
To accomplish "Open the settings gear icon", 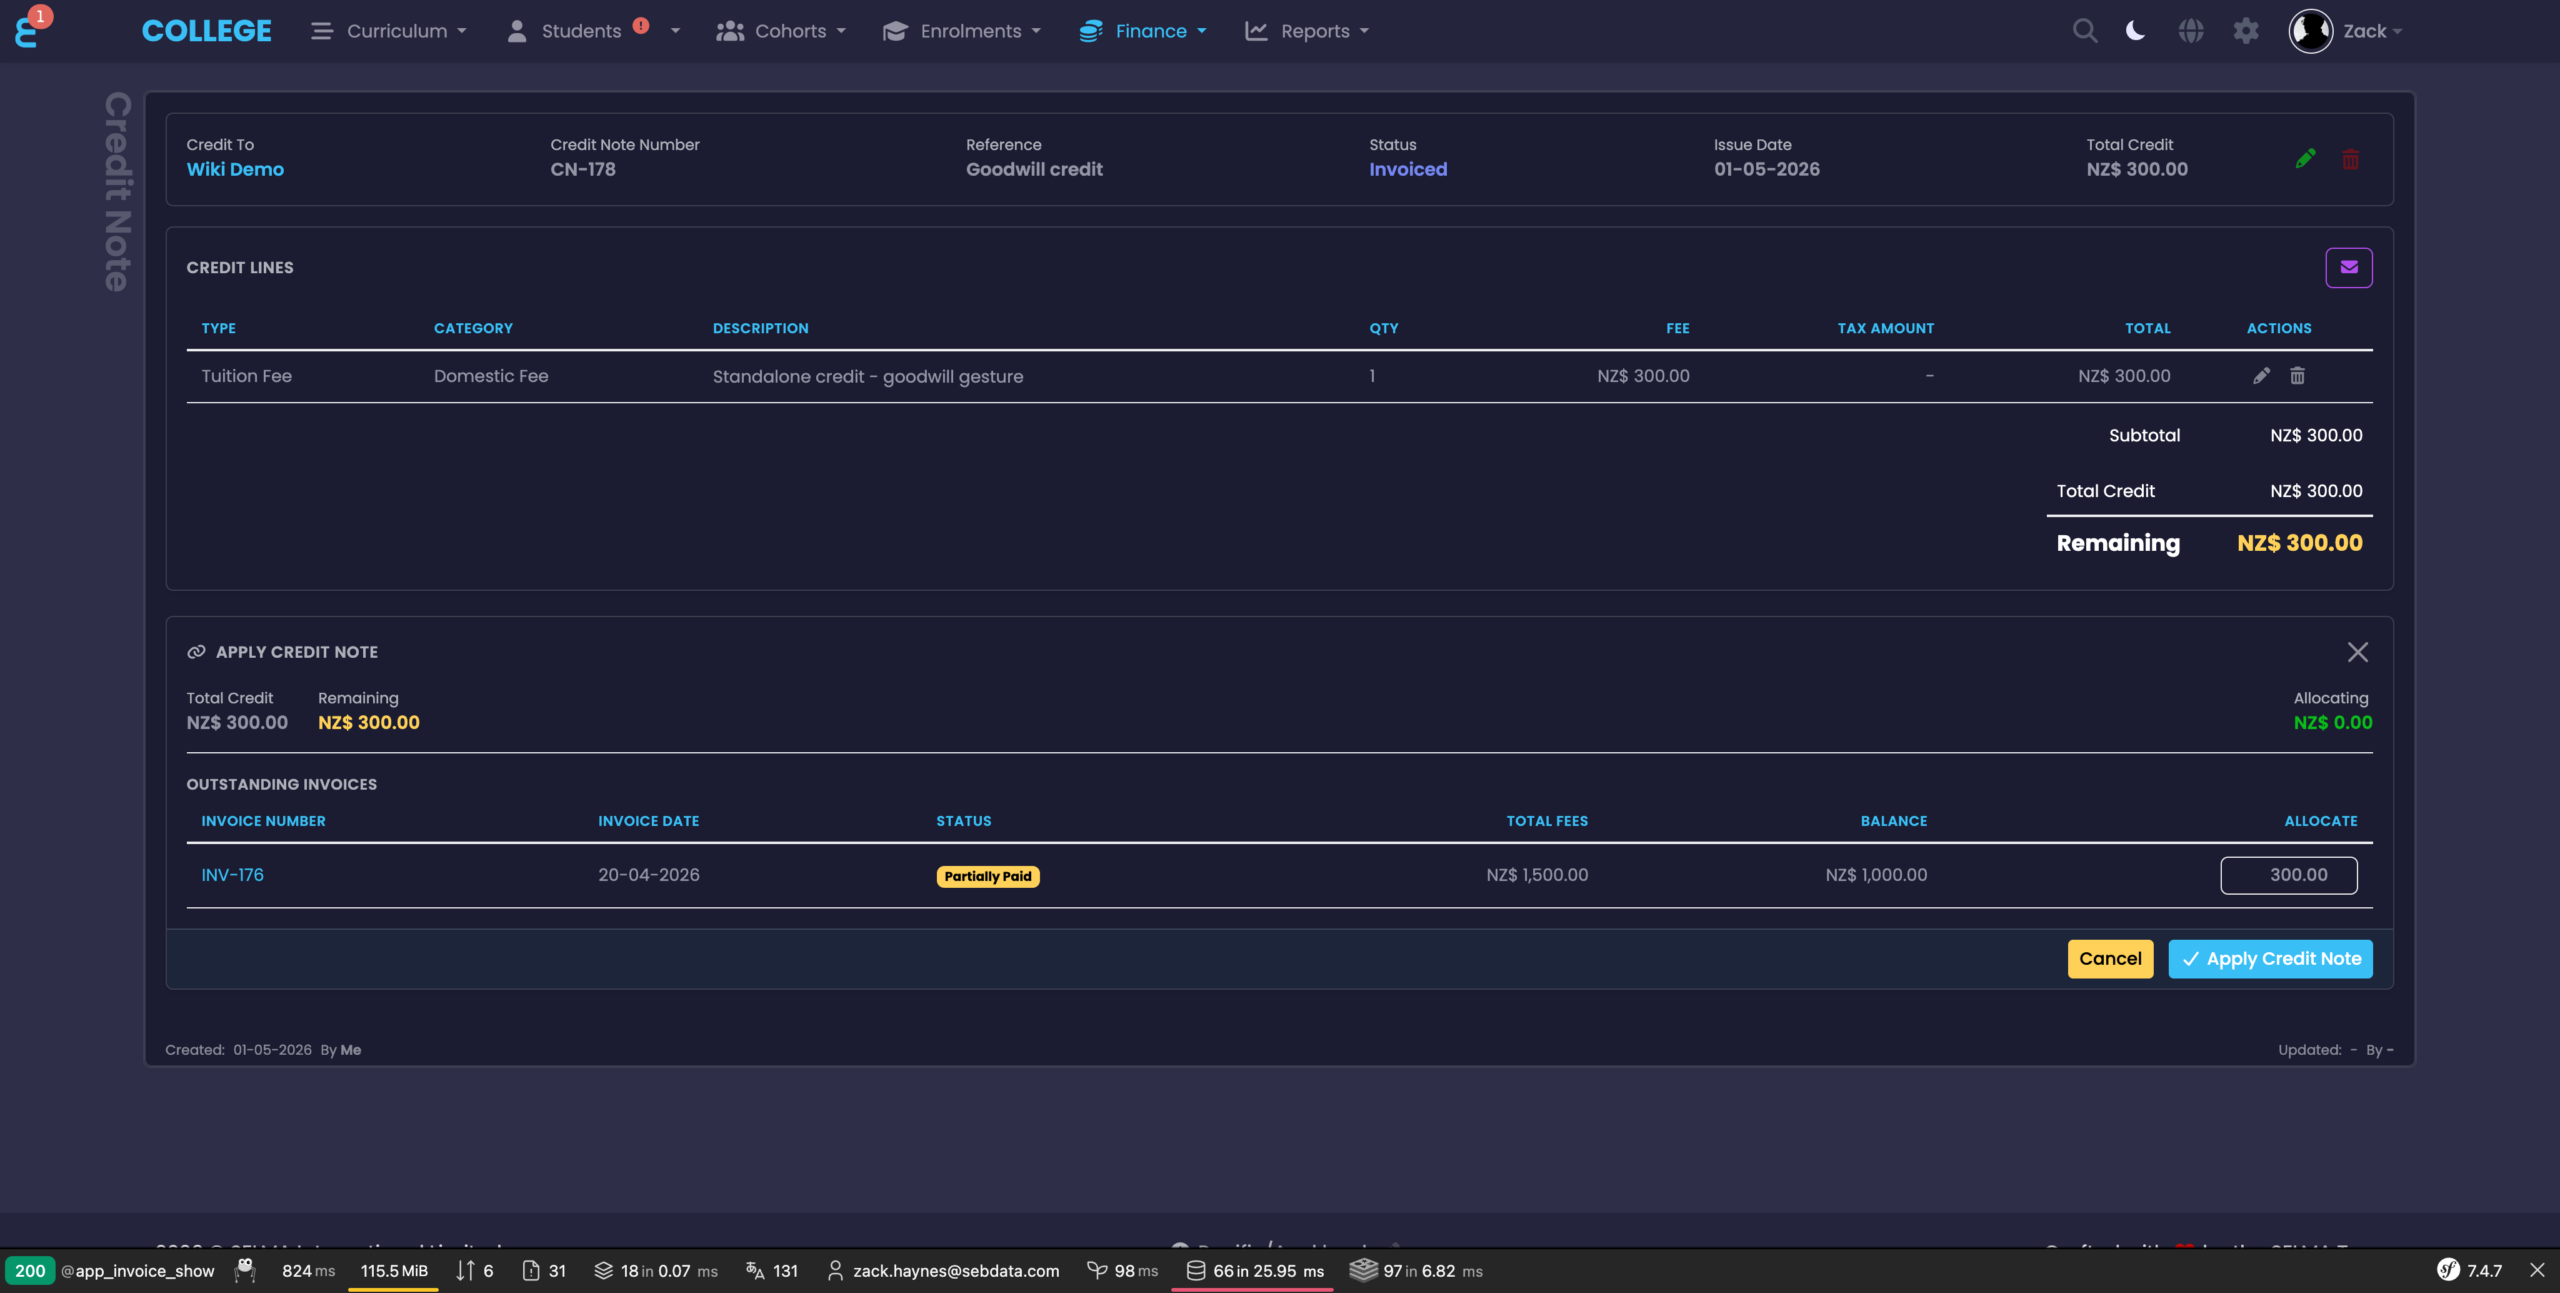I will pyautogui.click(x=2246, y=31).
